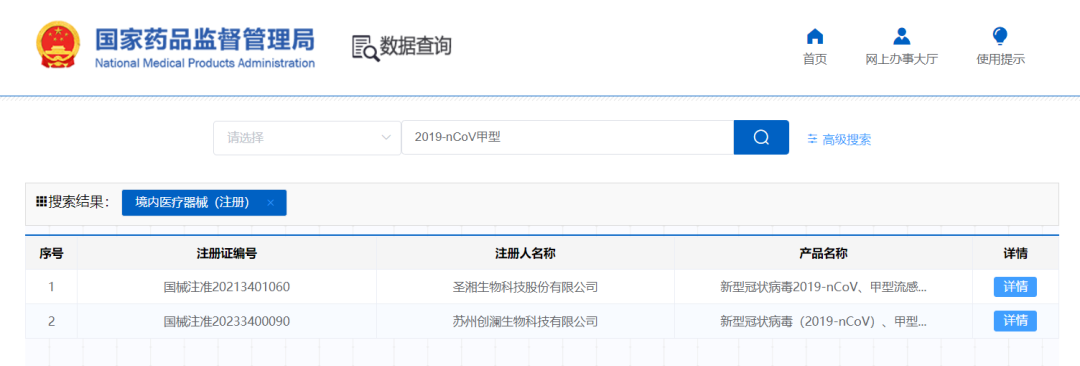Click the 产品名称 column header
This screenshot has width=1080, height=366.
tap(823, 253)
